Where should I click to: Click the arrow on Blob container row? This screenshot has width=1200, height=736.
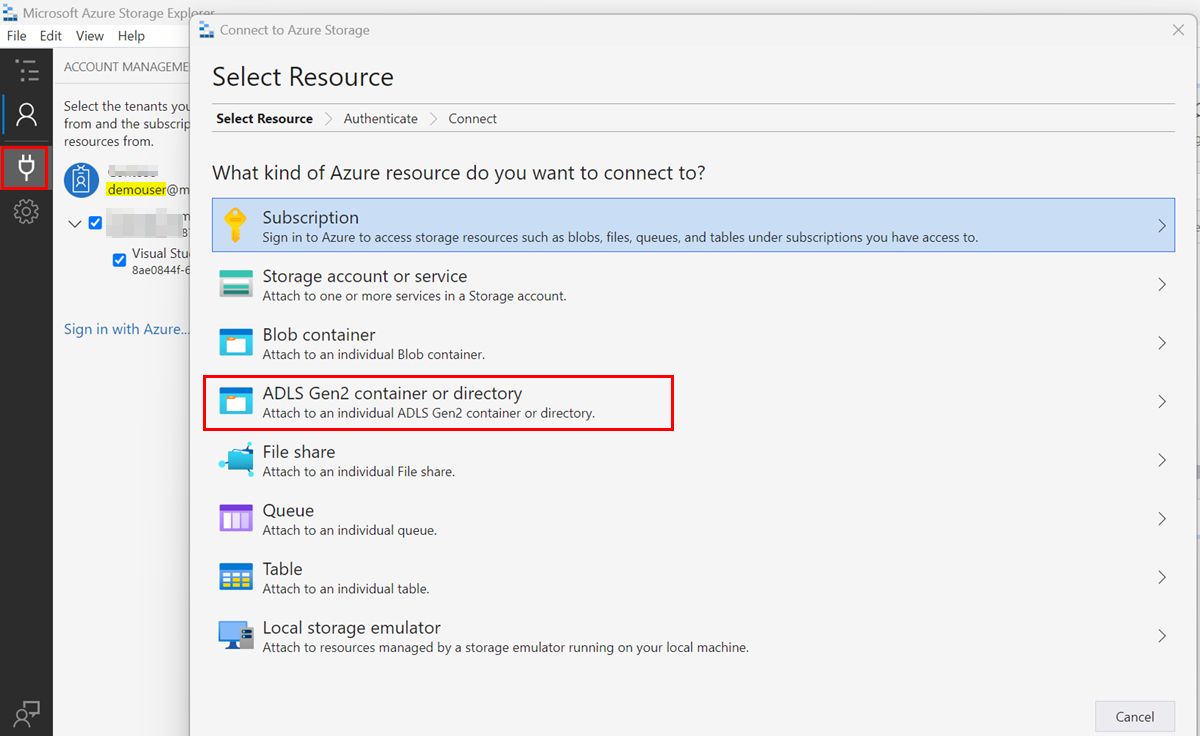(x=1161, y=343)
